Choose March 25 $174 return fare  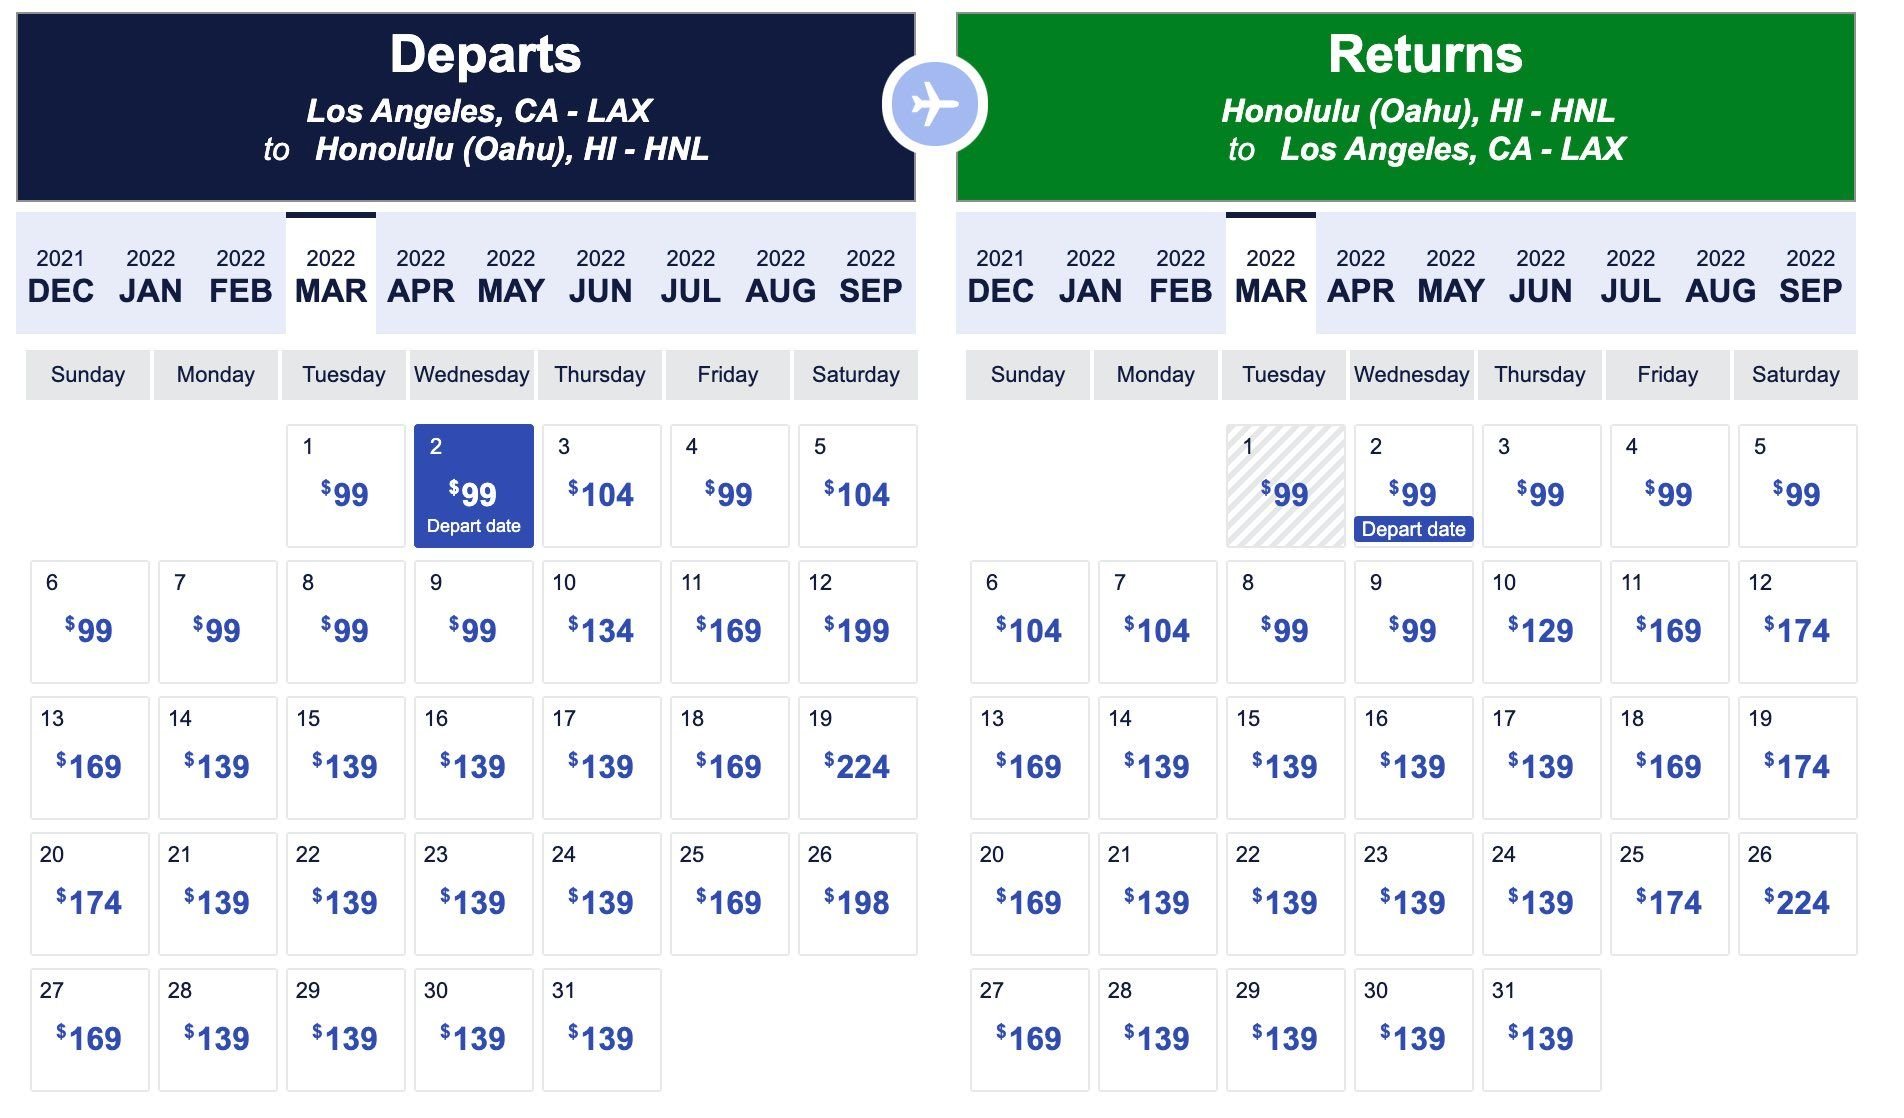click(x=1669, y=894)
